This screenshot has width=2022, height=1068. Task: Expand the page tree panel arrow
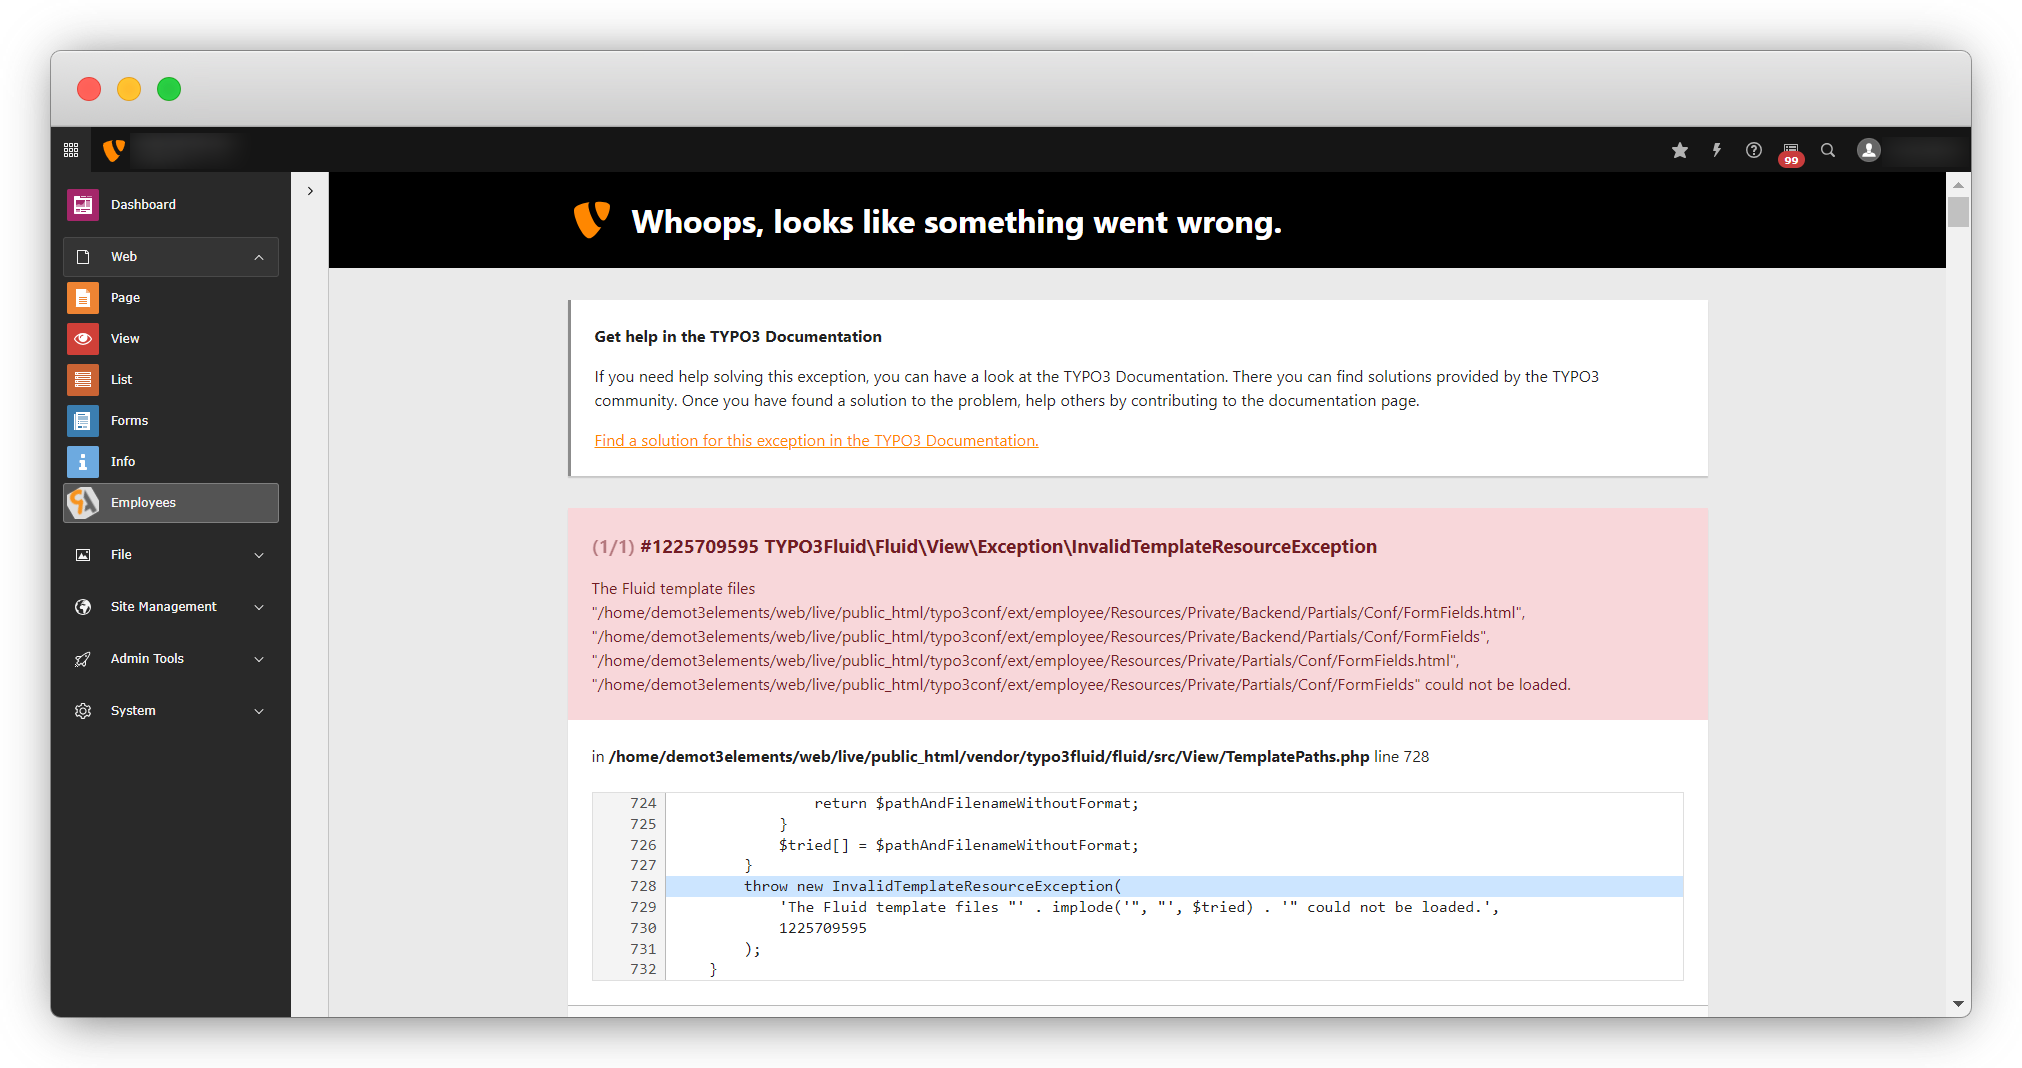pos(310,191)
